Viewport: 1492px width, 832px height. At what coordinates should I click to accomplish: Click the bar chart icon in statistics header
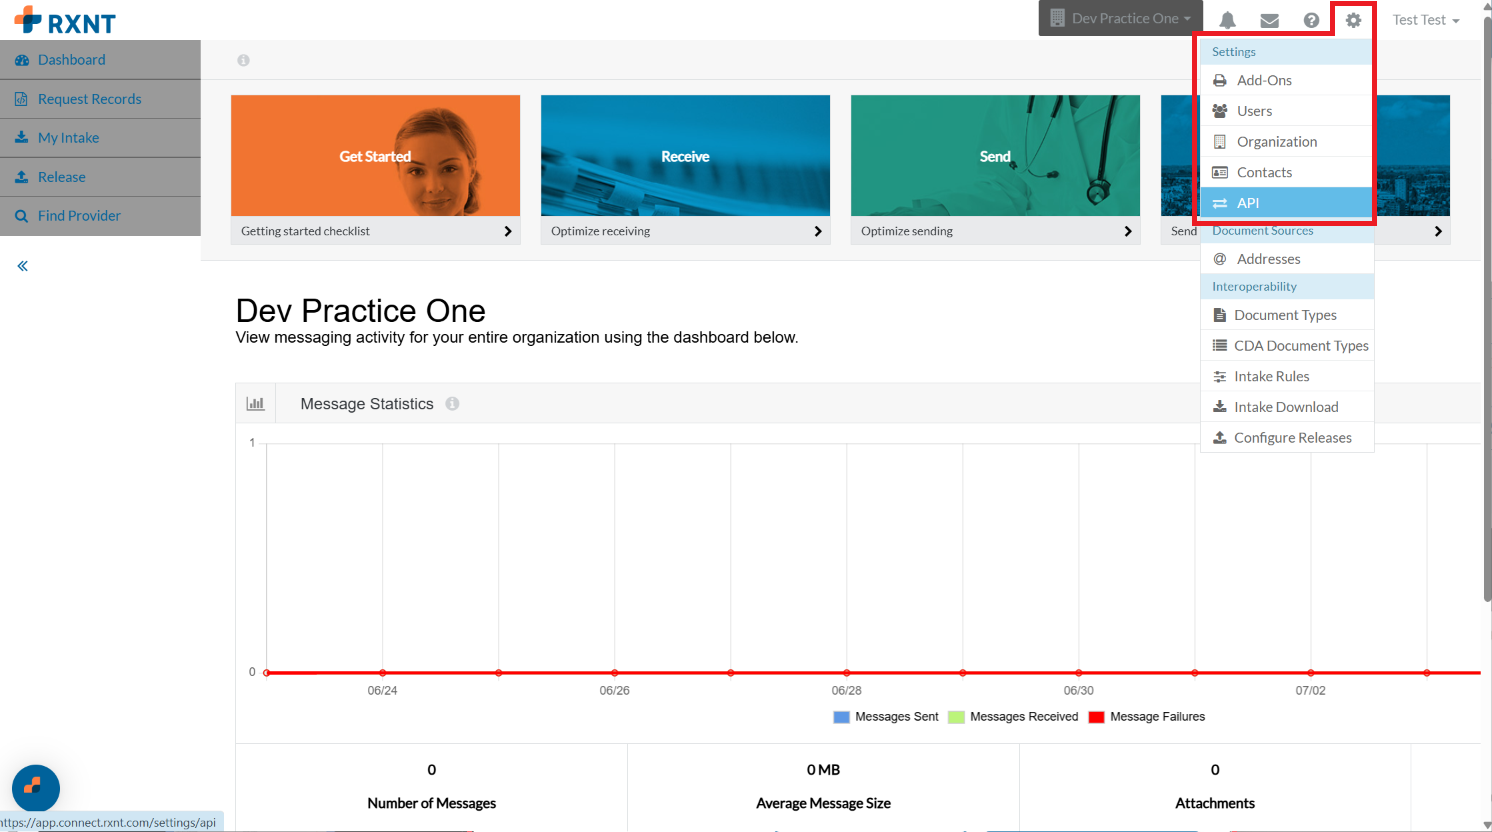point(255,404)
